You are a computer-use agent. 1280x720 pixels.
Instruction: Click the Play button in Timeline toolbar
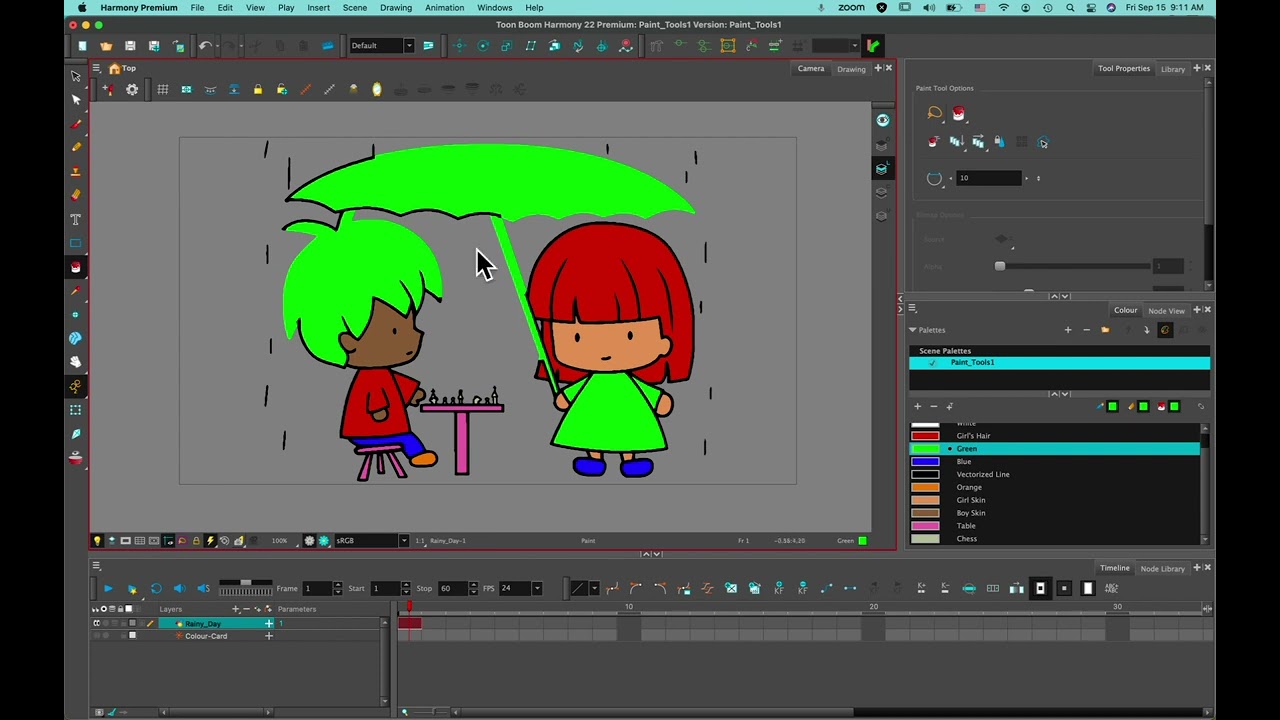(x=108, y=588)
